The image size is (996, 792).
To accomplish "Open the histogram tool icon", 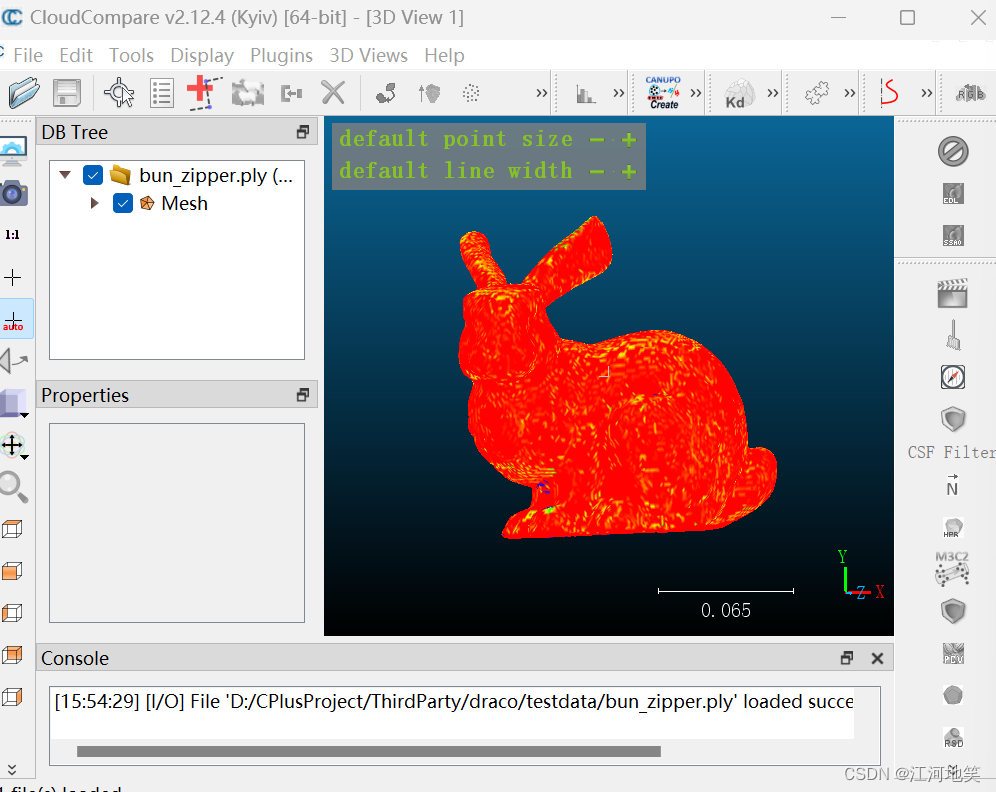I will pyautogui.click(x=585, y=94).
